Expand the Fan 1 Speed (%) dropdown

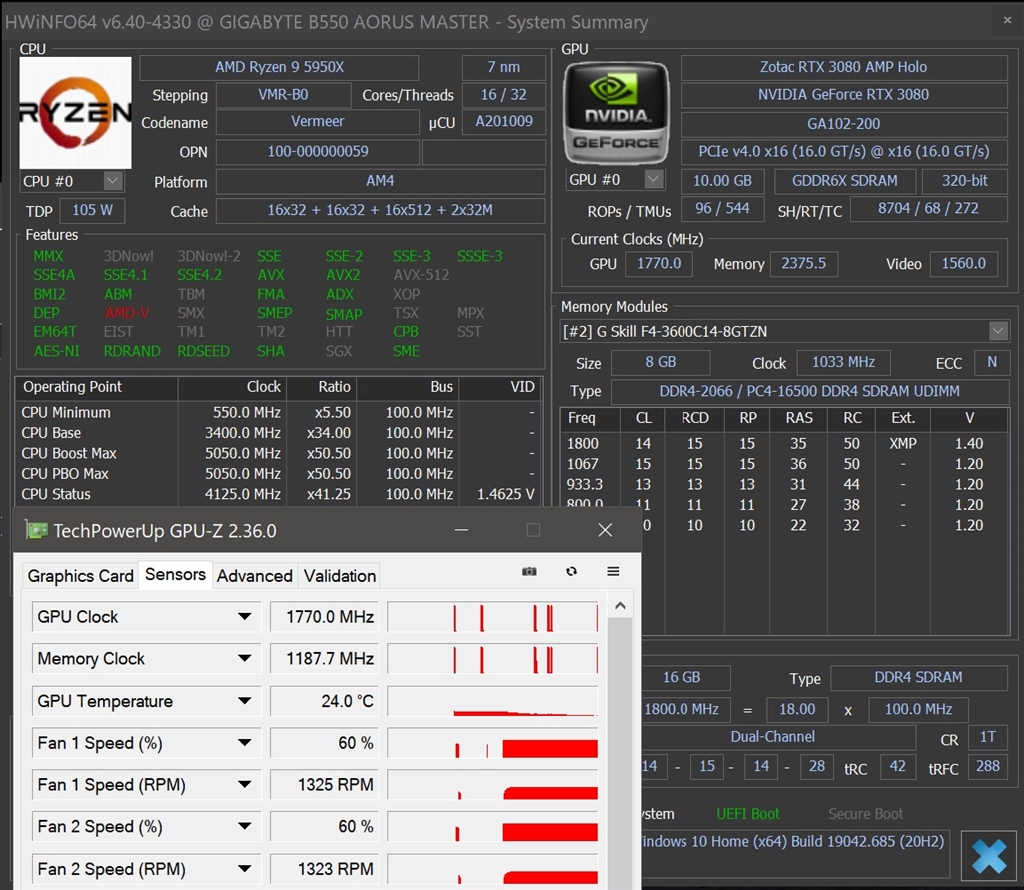(244, 742)
